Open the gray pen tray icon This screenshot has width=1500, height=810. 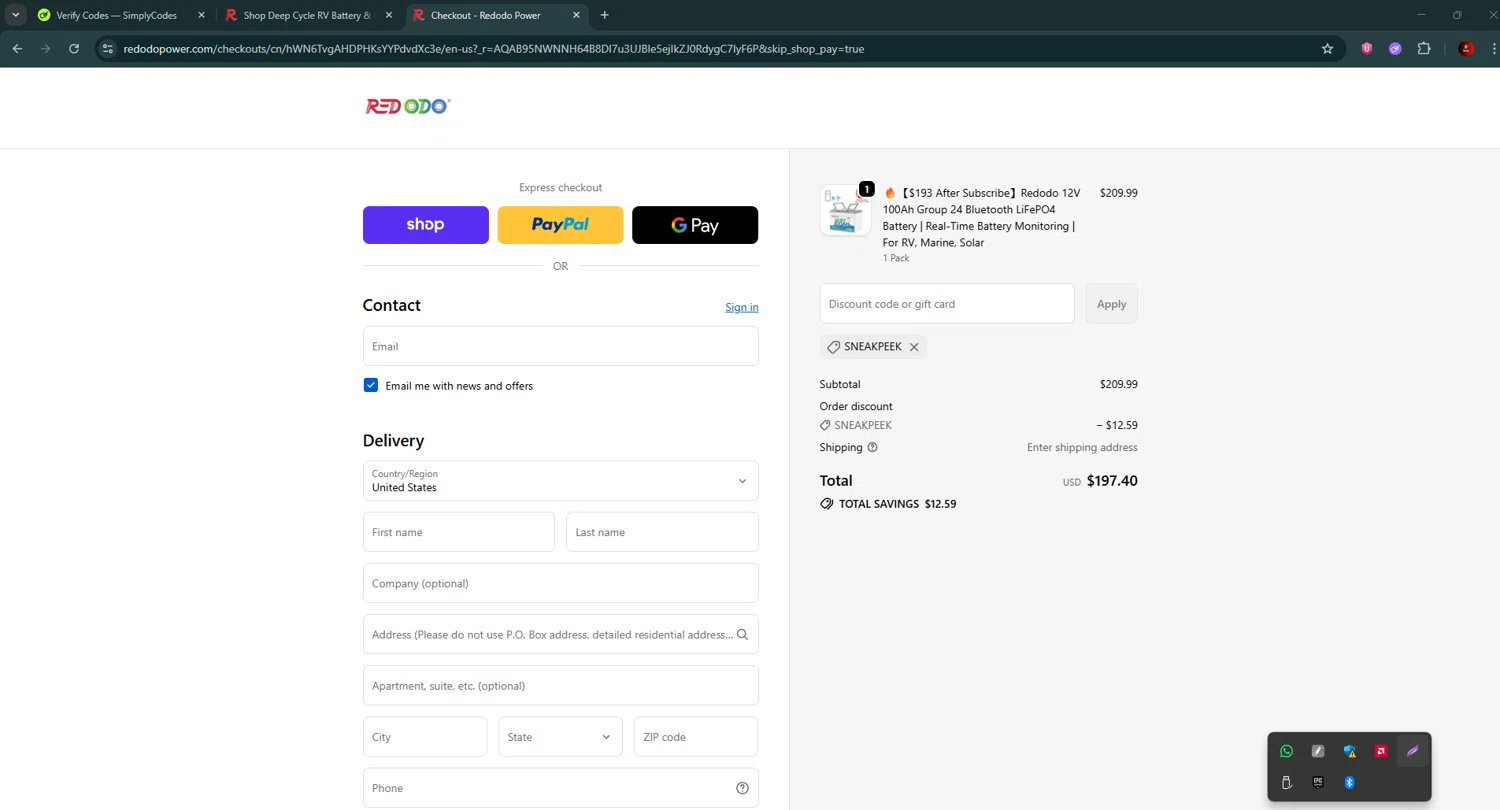point(1318,751)
